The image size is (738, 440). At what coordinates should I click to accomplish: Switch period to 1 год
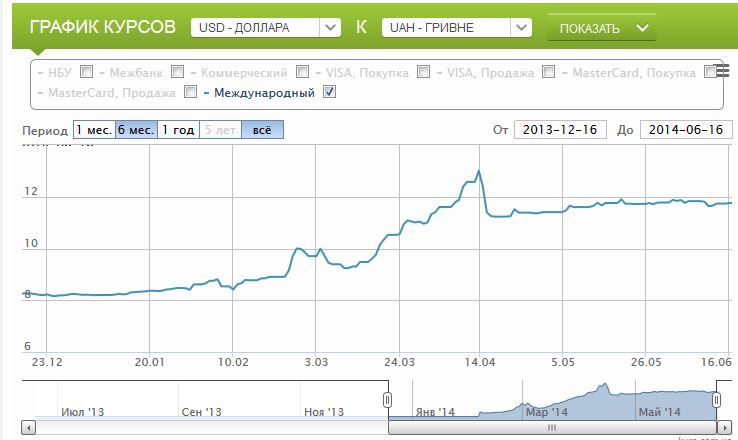(178, 130)
